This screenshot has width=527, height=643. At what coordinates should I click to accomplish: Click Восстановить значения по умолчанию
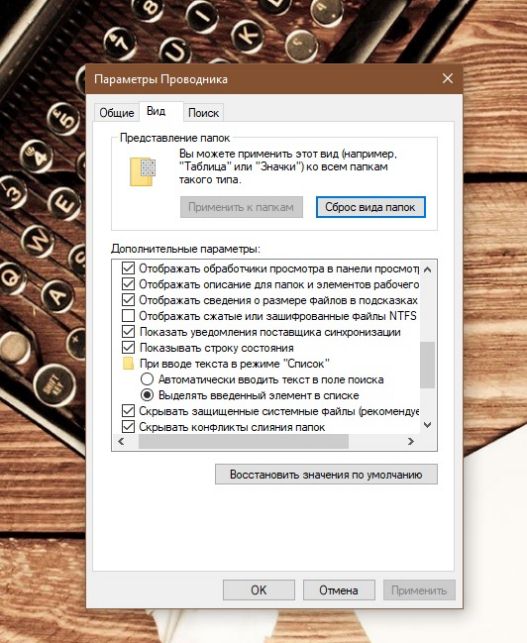pyautogui.click(x=326, y=474)
